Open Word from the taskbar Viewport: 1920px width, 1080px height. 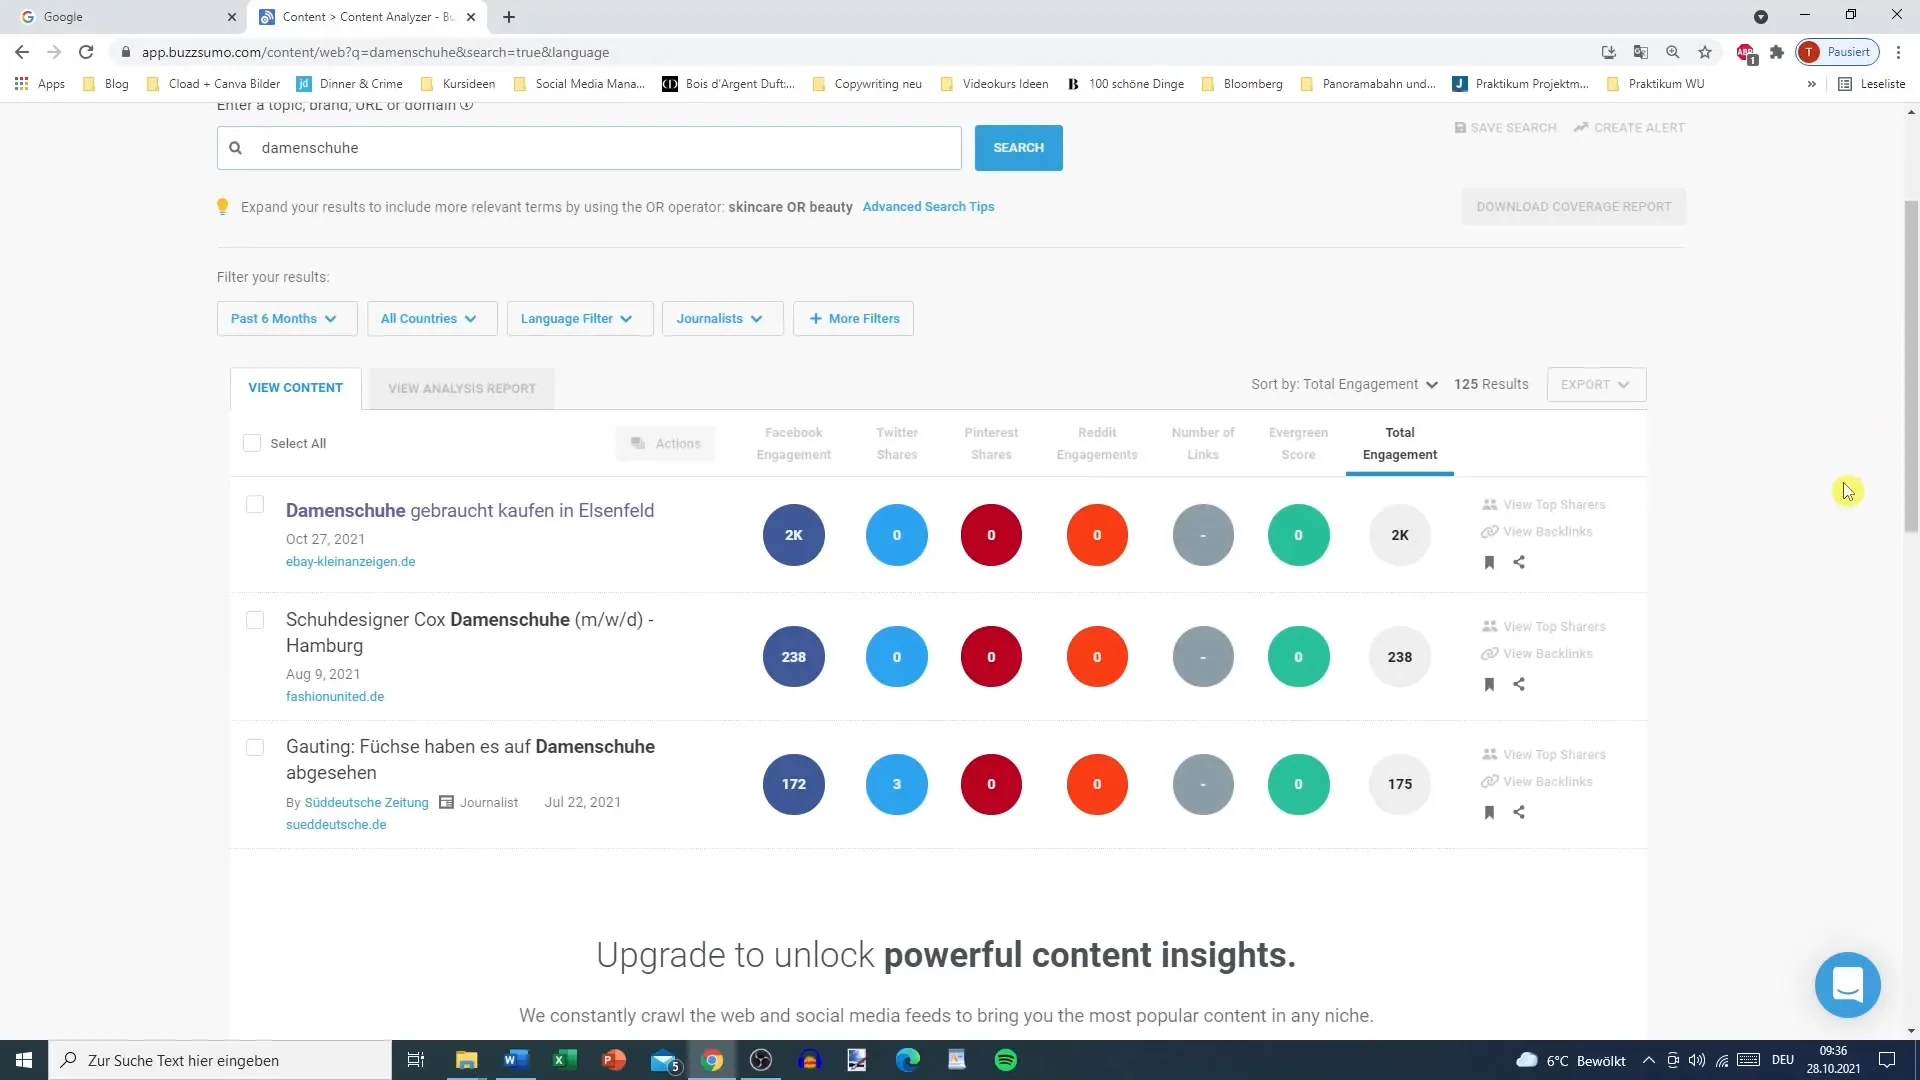click(x=516, y=1060)
